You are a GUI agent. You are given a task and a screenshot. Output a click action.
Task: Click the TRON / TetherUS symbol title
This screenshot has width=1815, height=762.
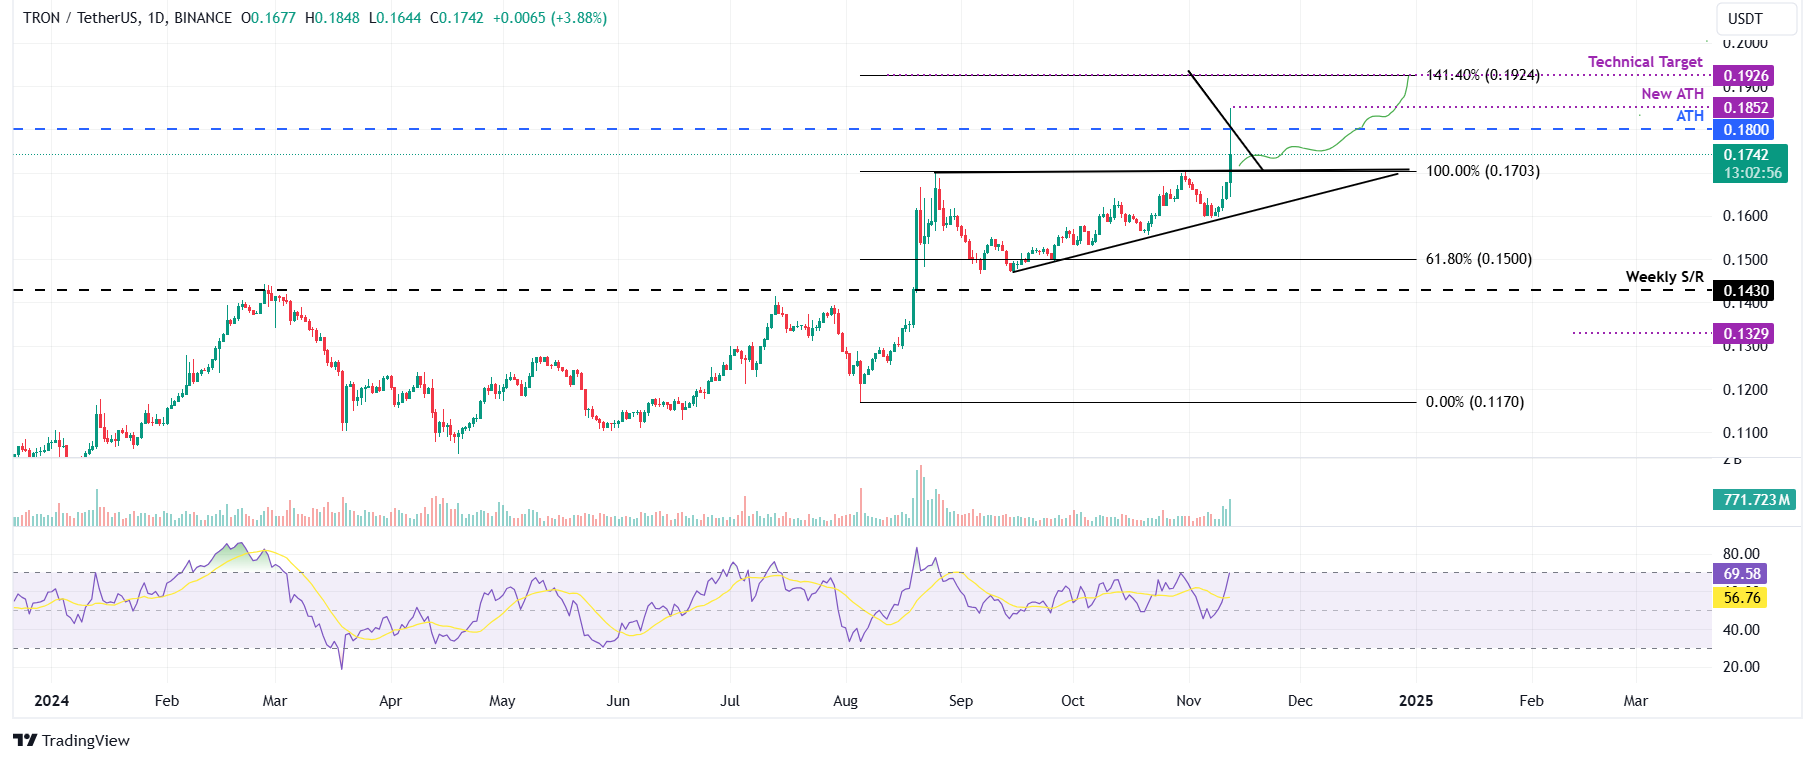point(82,18)
